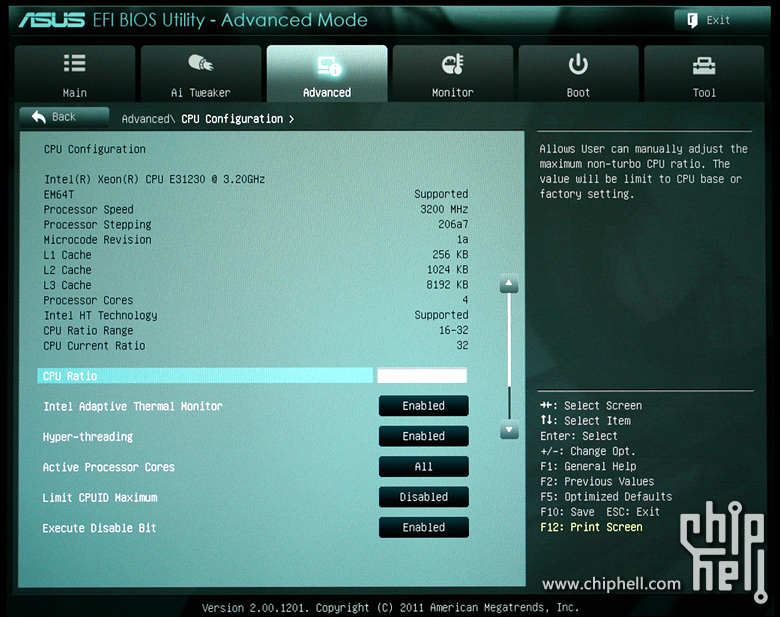The image size is (780, 617).
Task: Click the Monitor thermometer gauge icon
Action: [453, 64]
